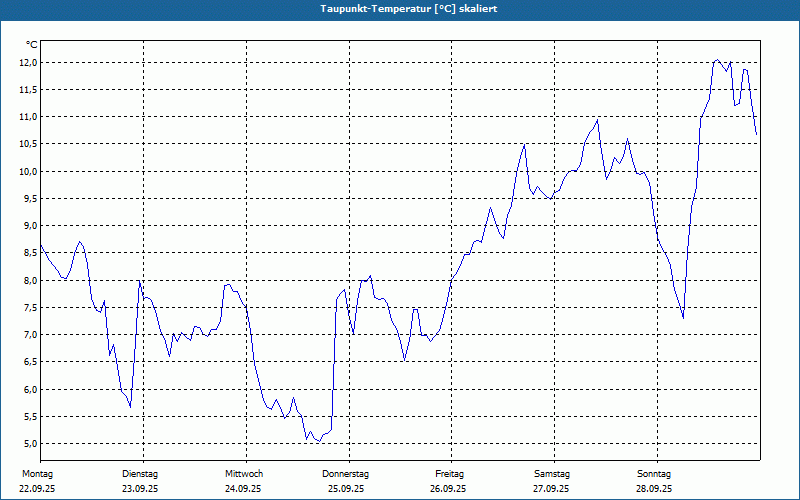
Task: Click the 7,5 y-axis value
Action: coord(30,308)
